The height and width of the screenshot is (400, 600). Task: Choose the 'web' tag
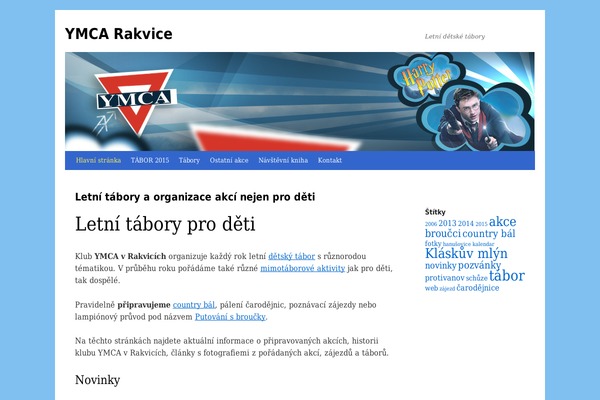pos(431,289)
